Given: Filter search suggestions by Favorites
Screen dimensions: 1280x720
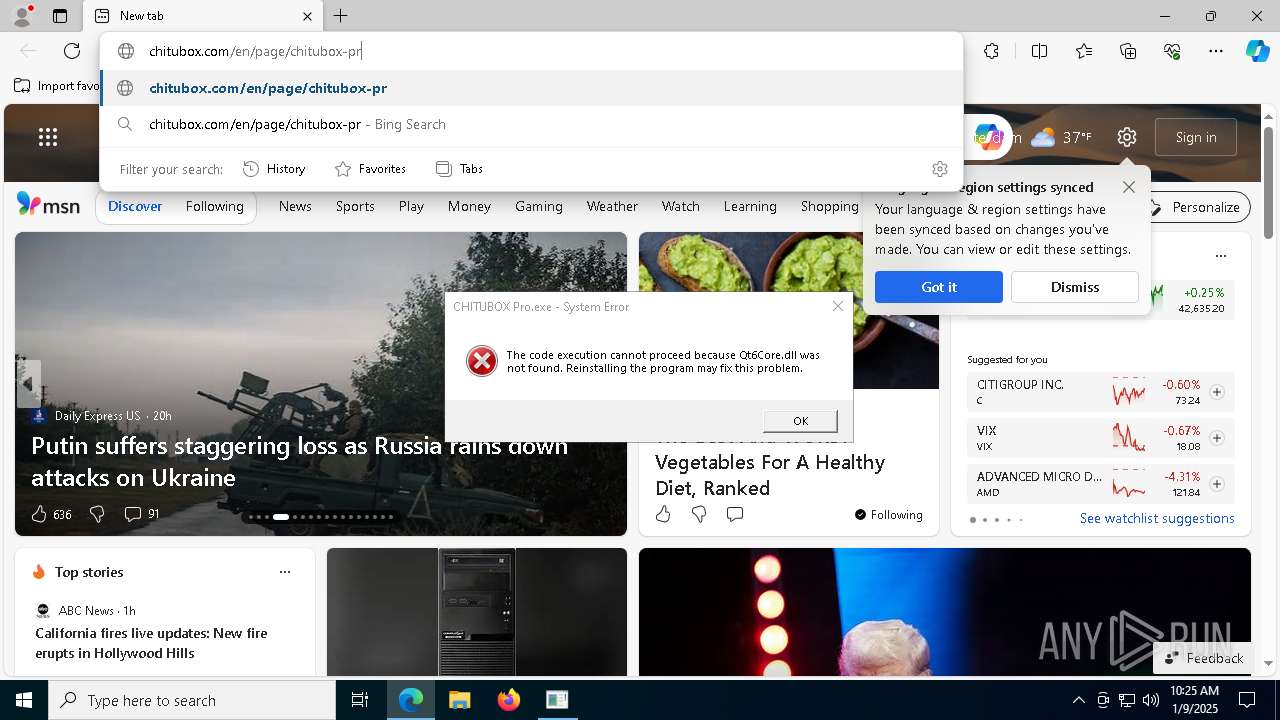Looking at the screenshot, I should (370, 169).
